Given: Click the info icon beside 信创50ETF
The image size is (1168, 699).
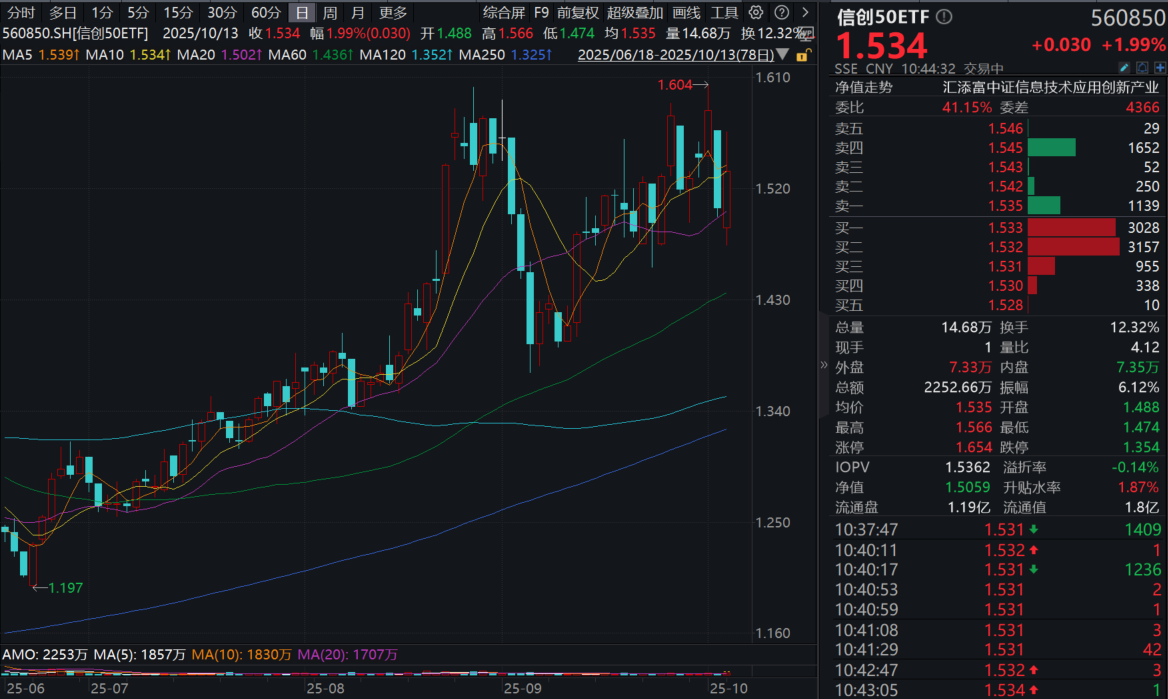Looking at the screenshot, I should [x=944, y=17].
